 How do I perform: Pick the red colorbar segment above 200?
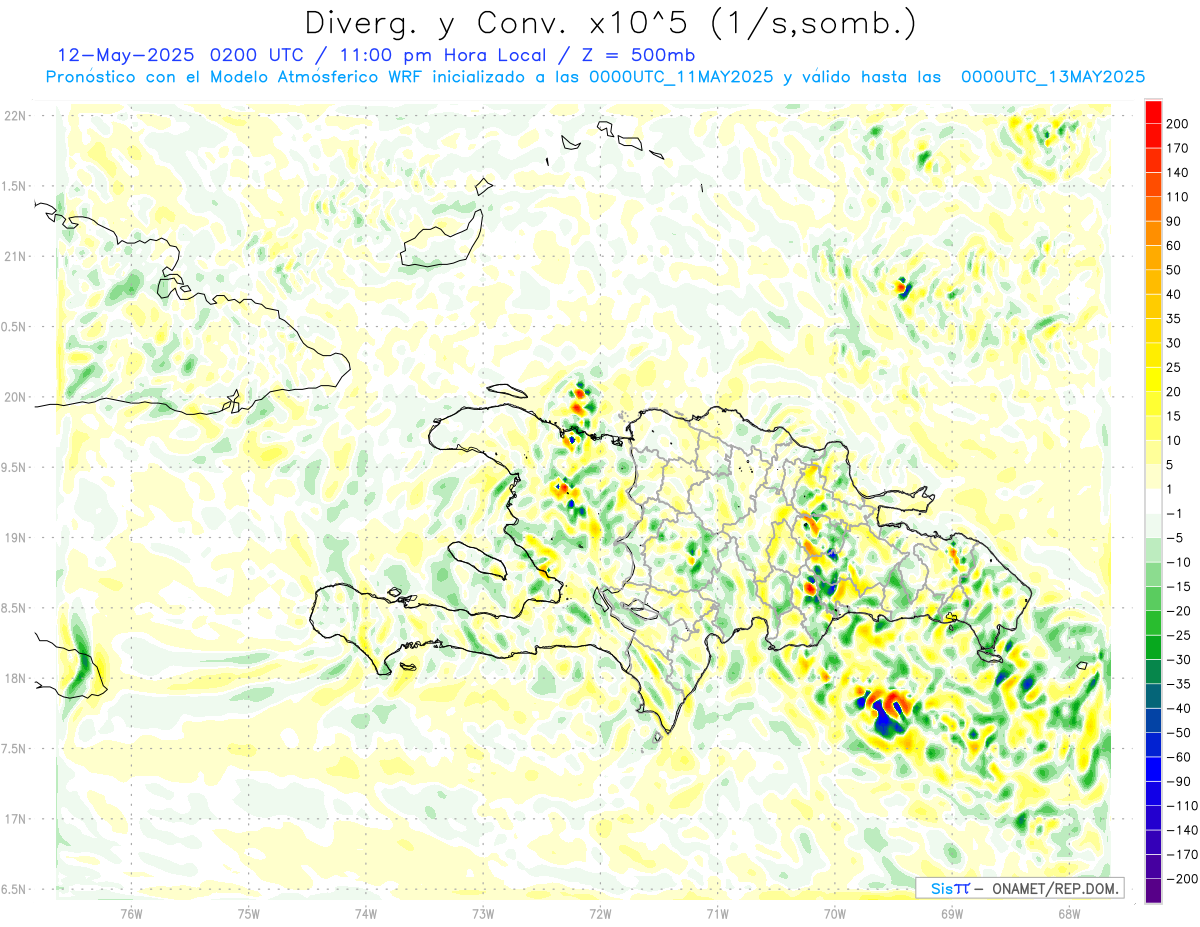(1153, 112)
